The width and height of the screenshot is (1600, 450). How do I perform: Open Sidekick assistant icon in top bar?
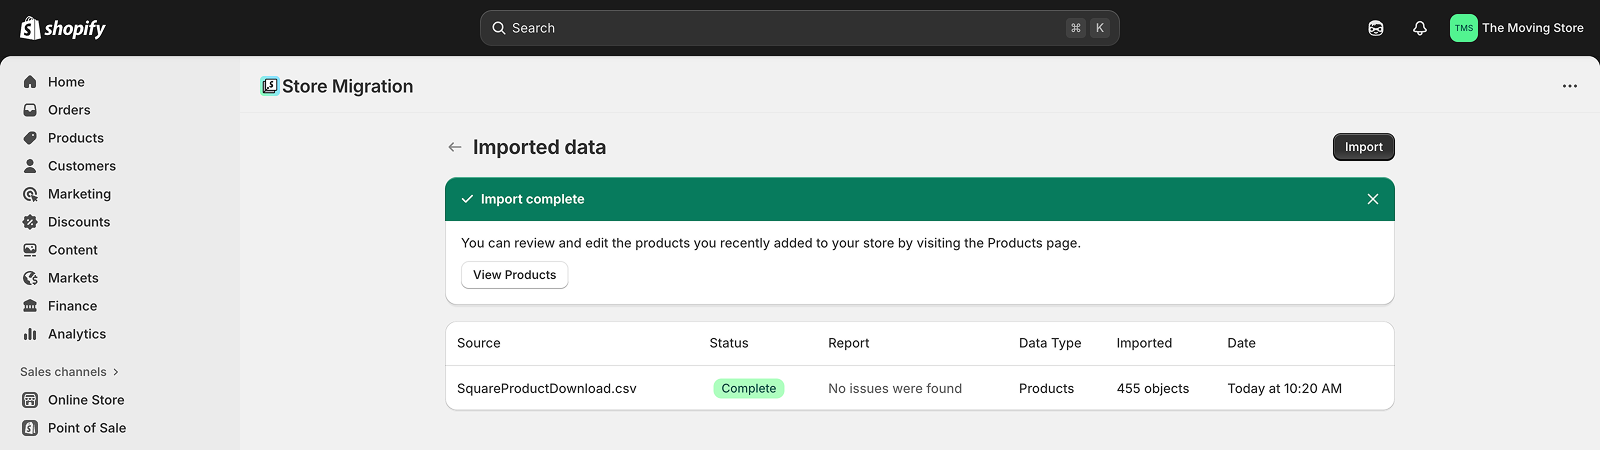[x=1376, y=28]
